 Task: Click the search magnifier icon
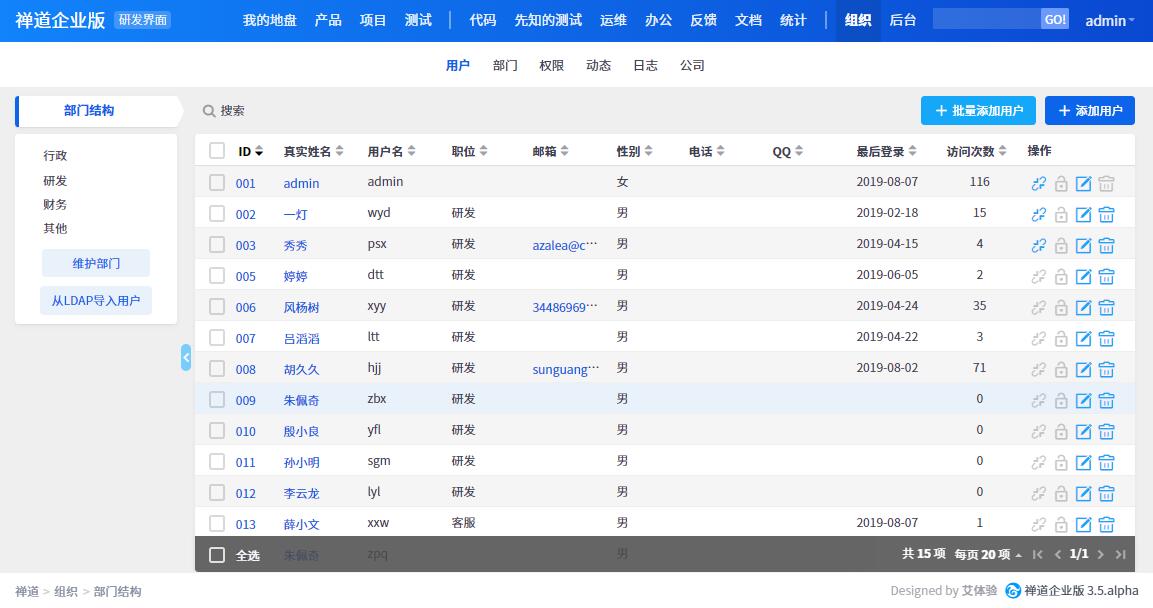click(x=209, y=111)
